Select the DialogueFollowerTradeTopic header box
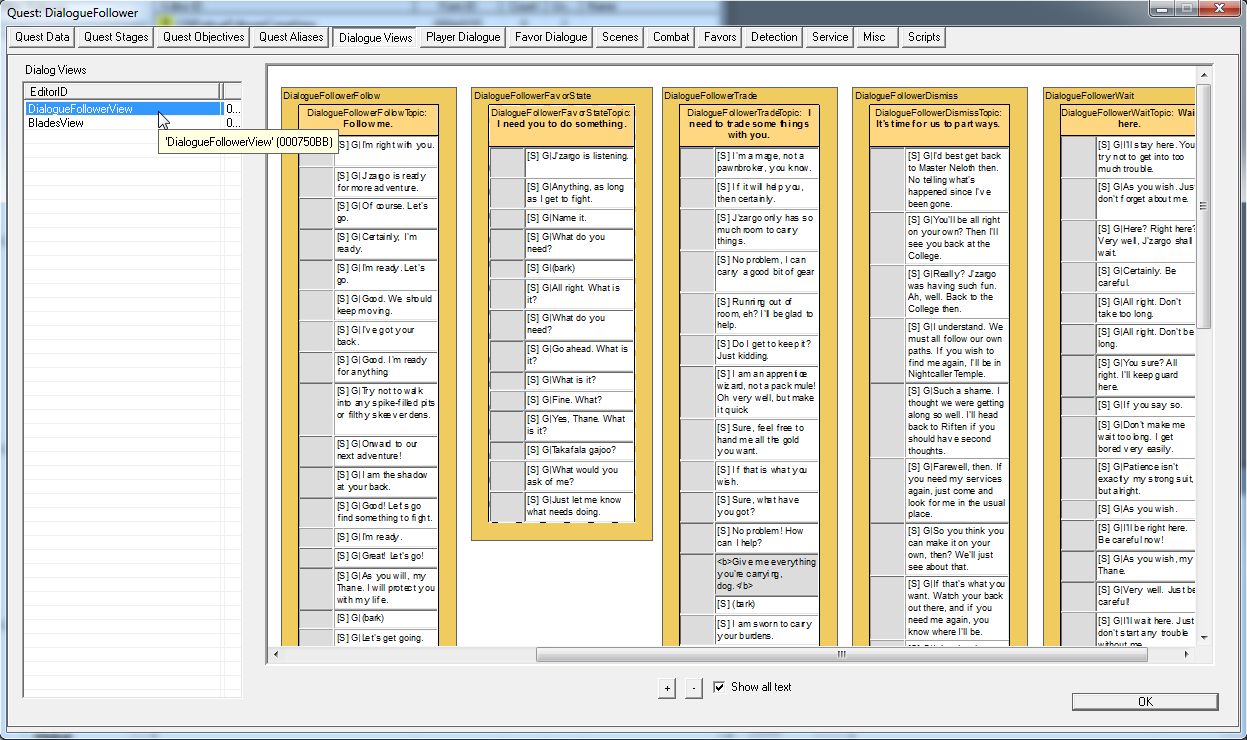The image size is (1247, 740). pyautogui.click(x=749, y=124)
